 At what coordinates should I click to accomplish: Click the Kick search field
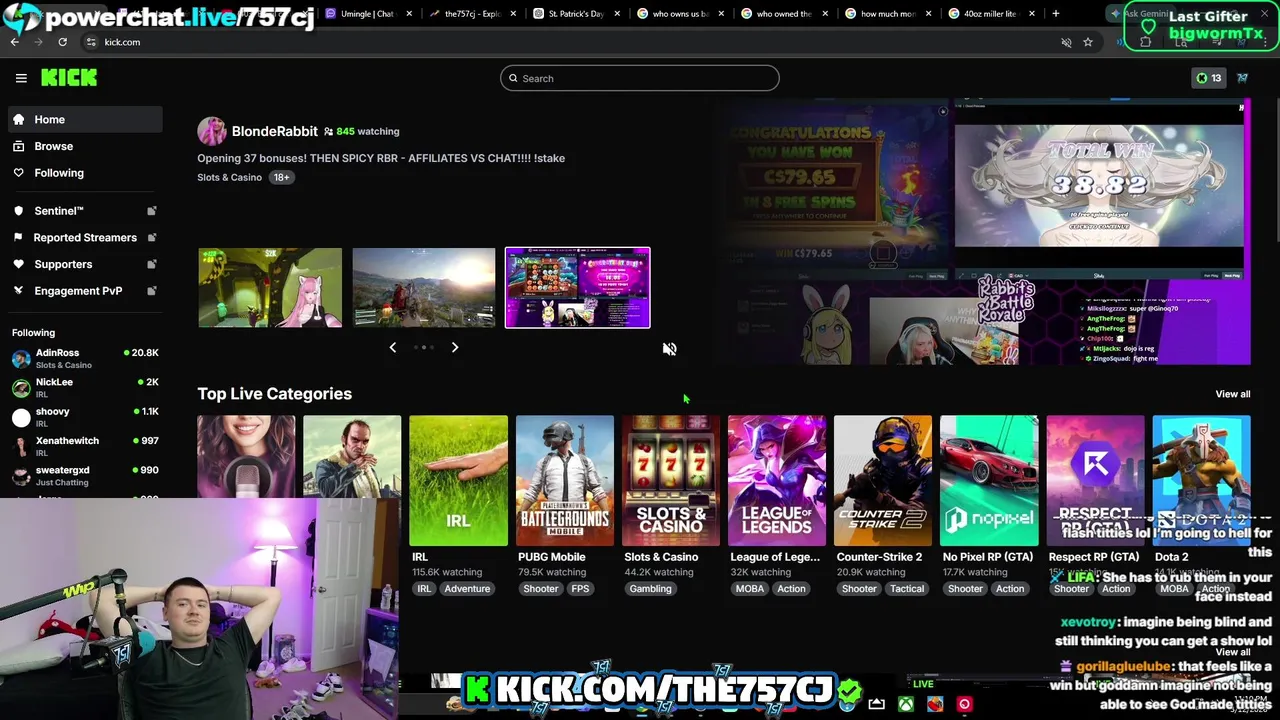pos(640,78)
